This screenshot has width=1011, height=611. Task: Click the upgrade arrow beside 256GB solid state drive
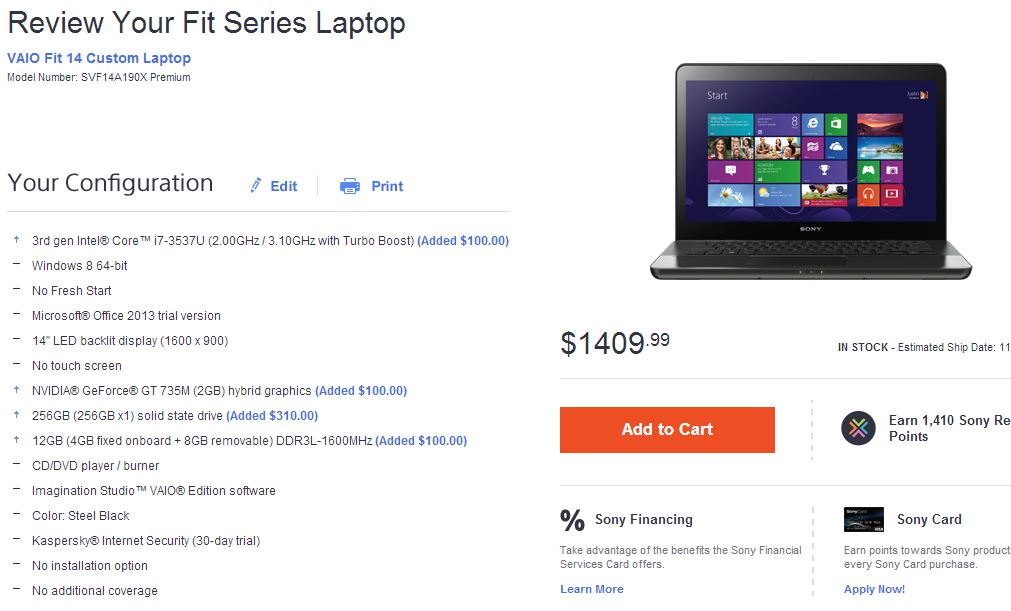click(x=16, y=415)
